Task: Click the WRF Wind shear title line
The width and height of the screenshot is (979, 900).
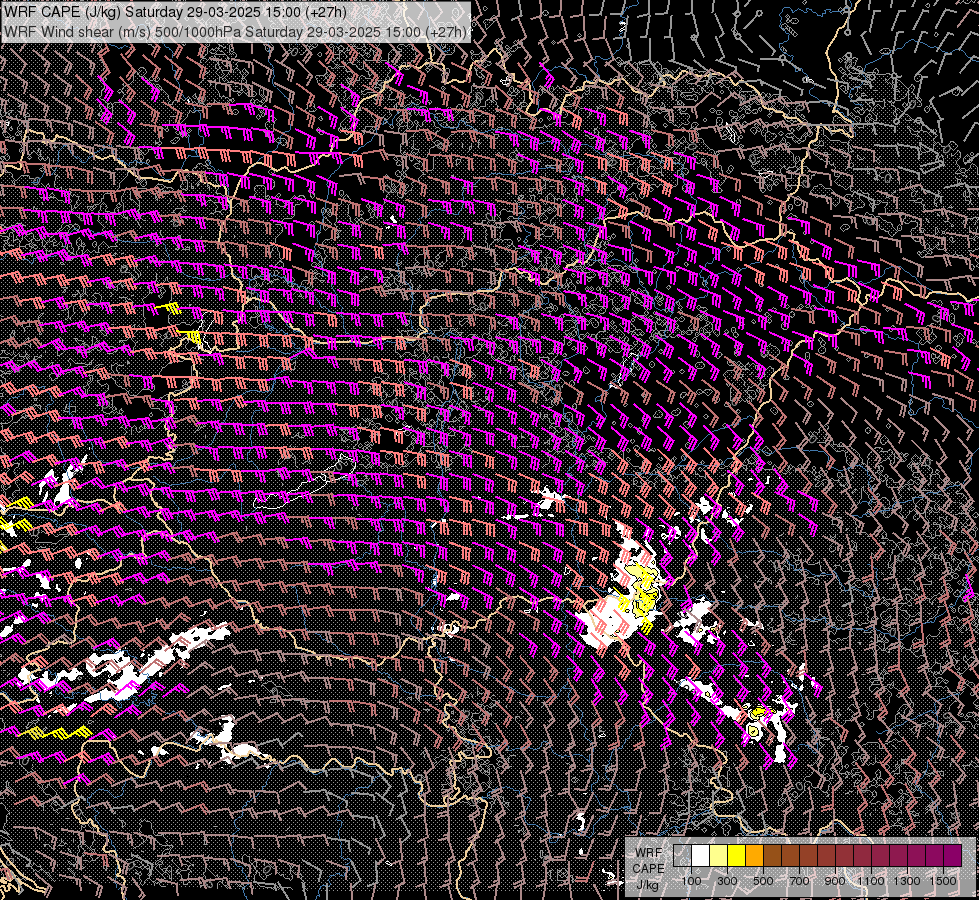Action: 235,32
